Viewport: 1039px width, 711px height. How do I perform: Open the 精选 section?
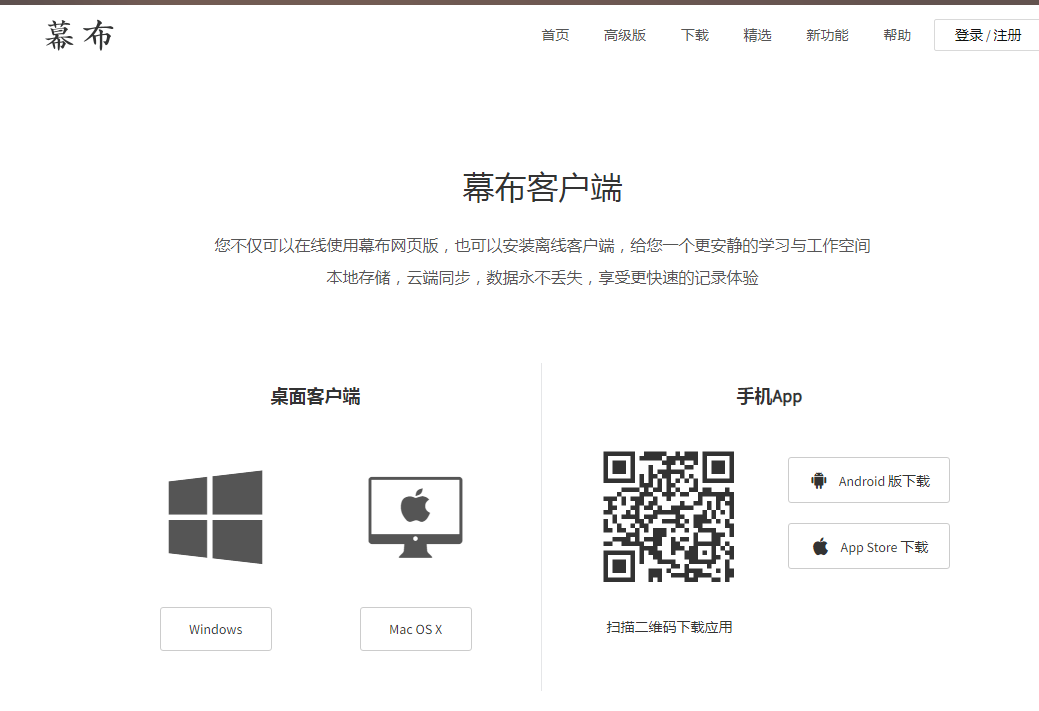click(x=758, y=34)
